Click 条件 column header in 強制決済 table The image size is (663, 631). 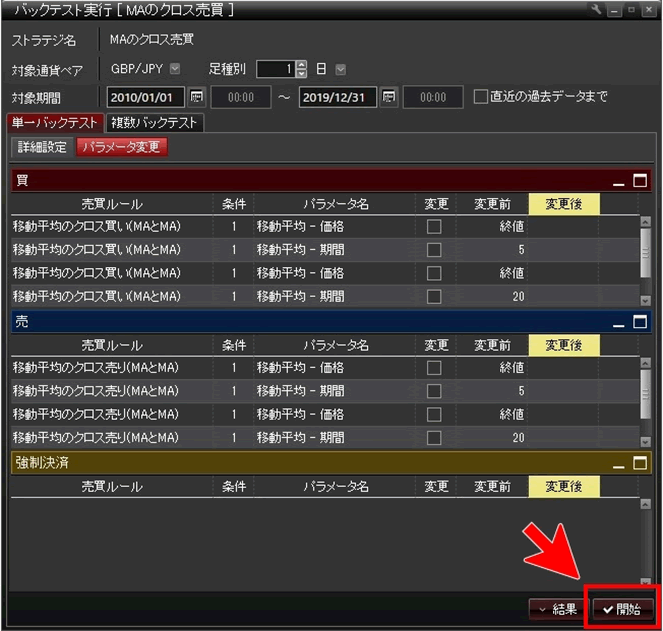point(234,486)
